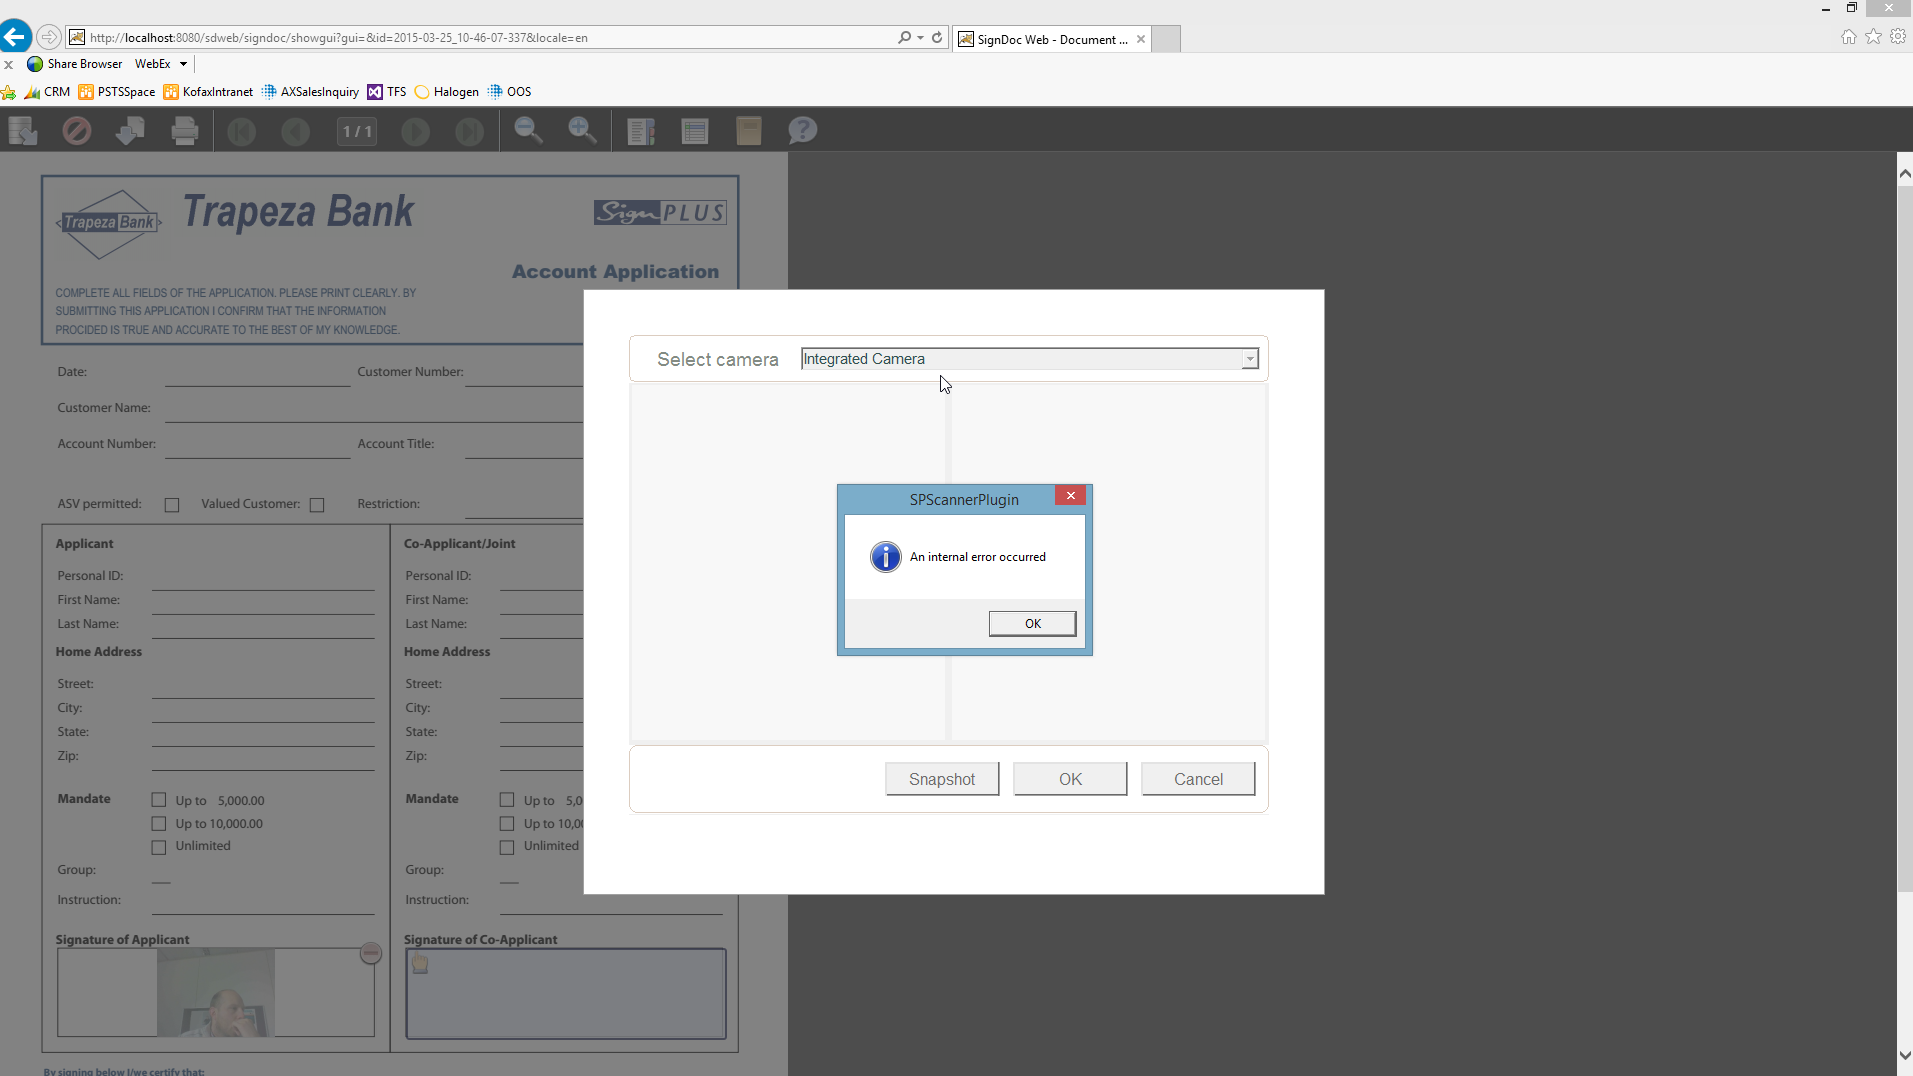Open AXSalesInquiry favorites link

[310, 92]
